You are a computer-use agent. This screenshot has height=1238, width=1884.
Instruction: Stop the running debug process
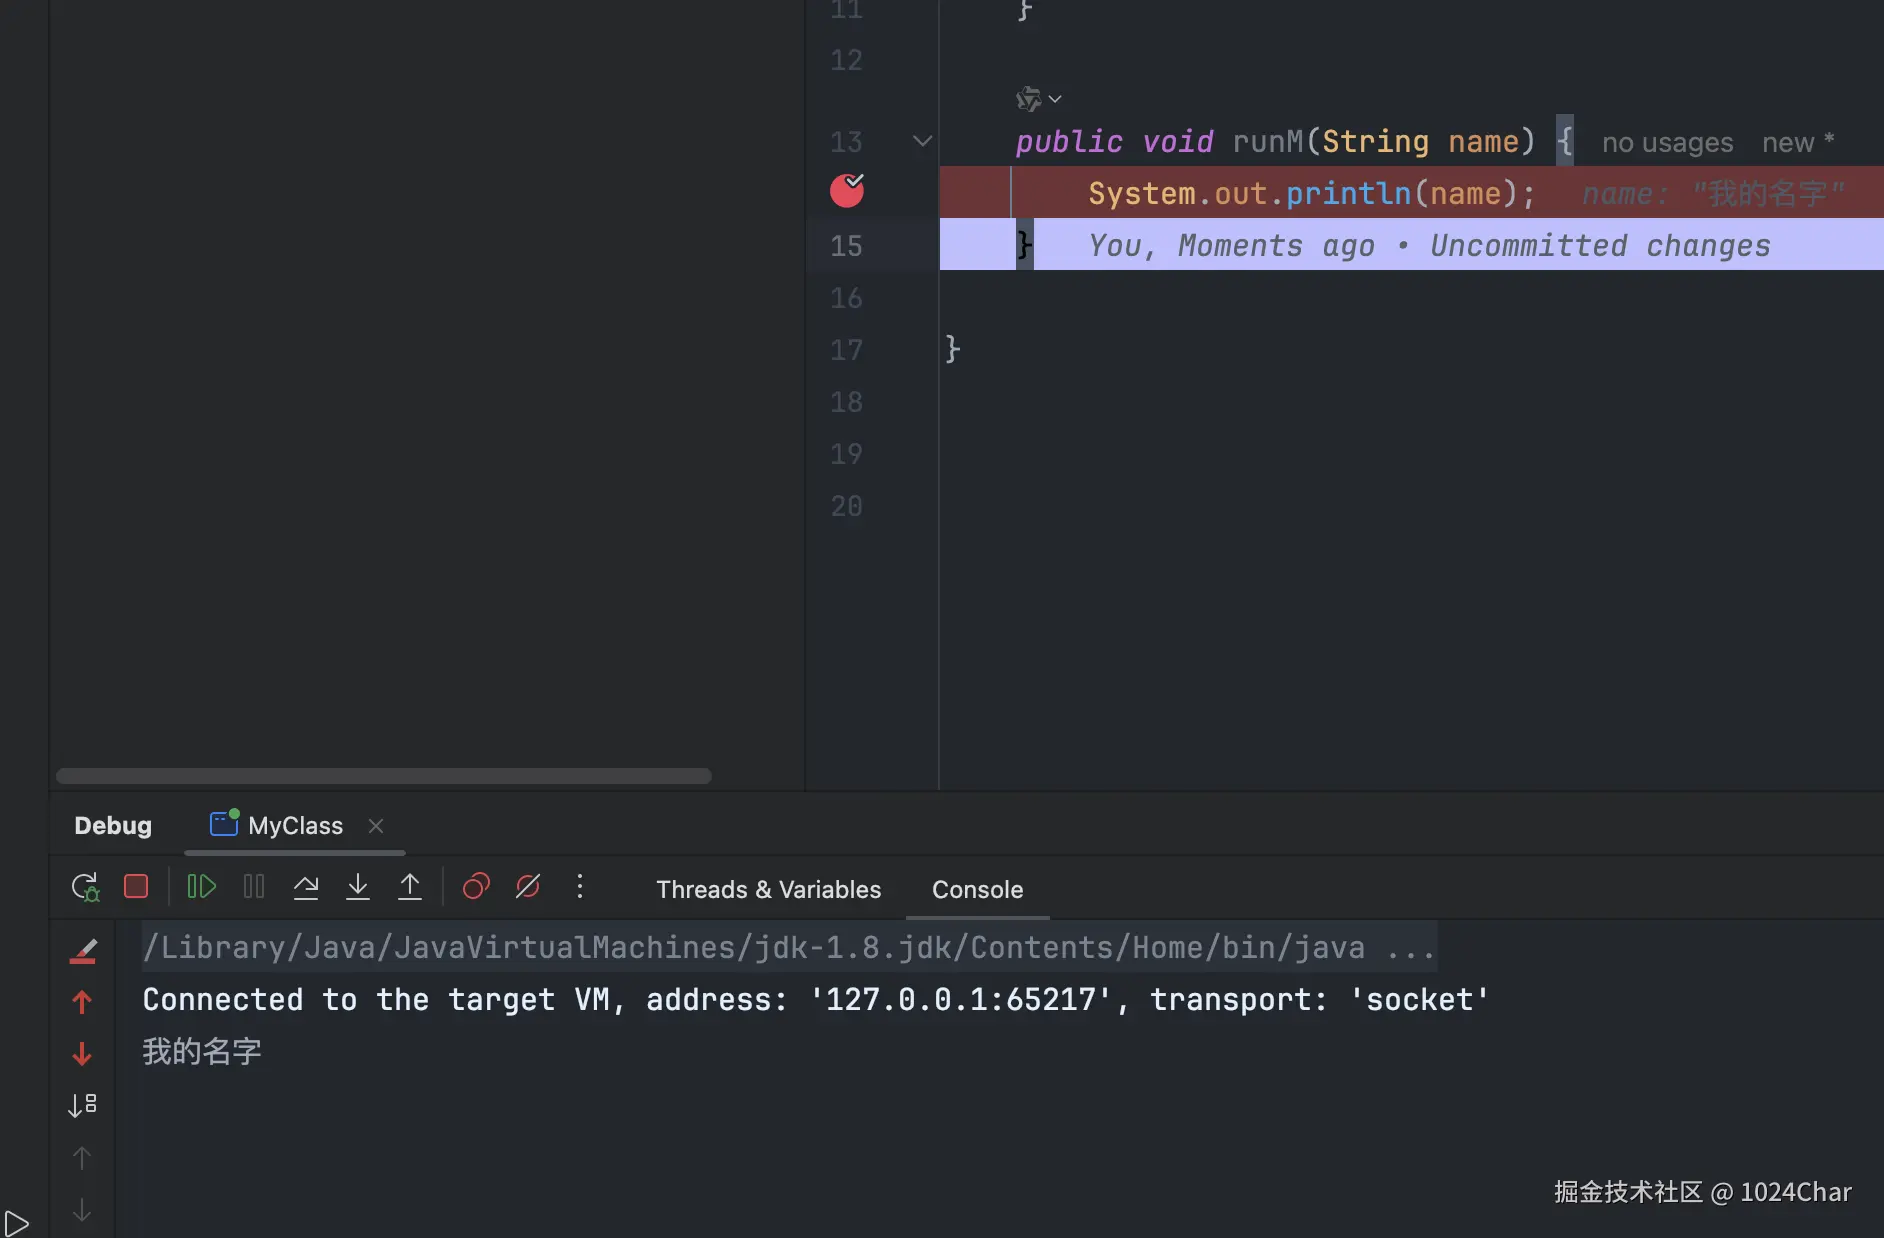coord(136,887)
